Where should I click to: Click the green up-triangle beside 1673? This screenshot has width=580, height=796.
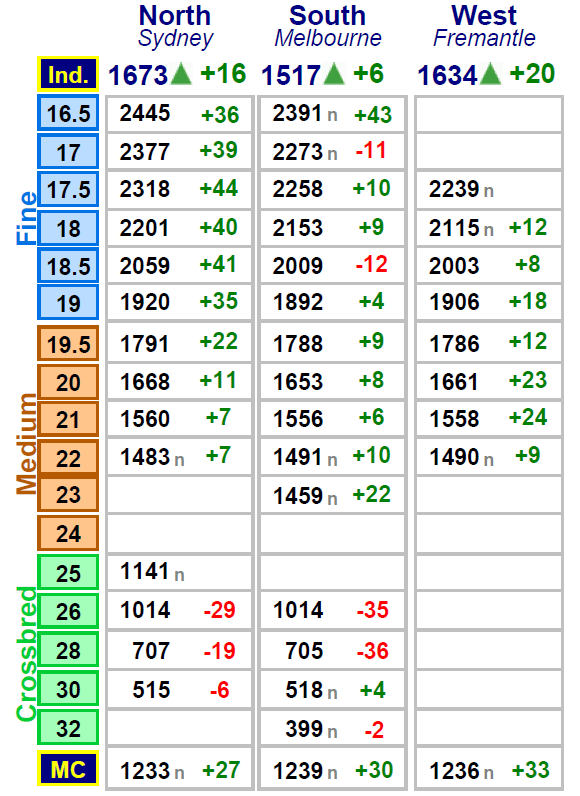coord(182,74)
